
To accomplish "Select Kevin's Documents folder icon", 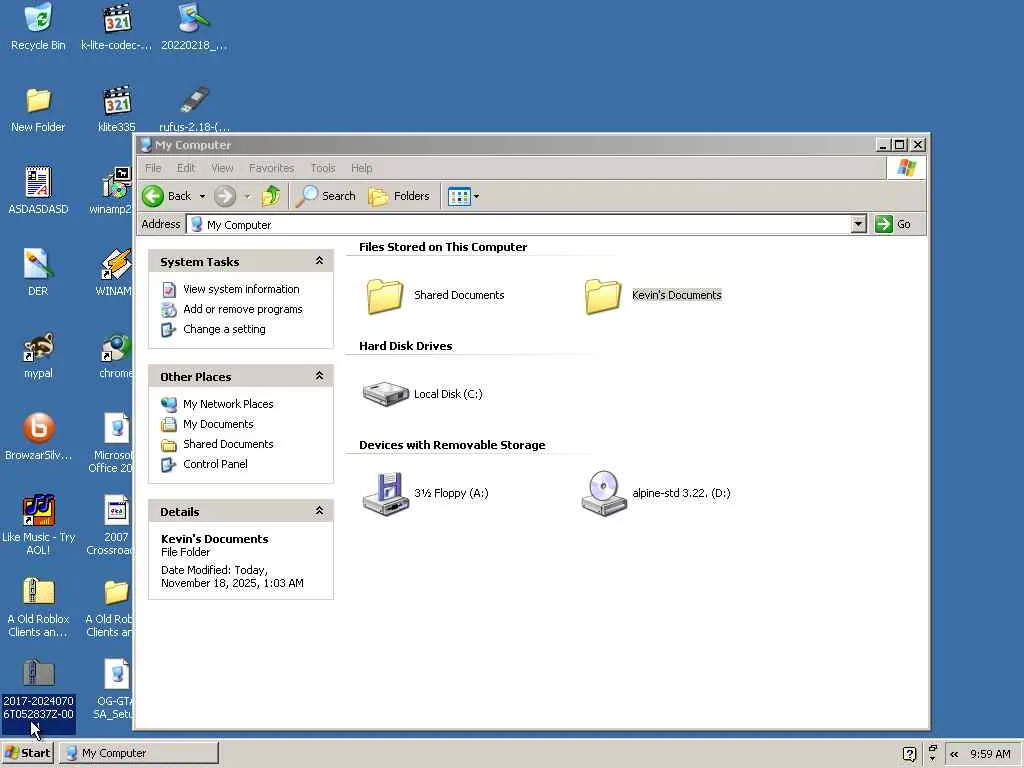I will pyautogui.click(x=603, y=296).
